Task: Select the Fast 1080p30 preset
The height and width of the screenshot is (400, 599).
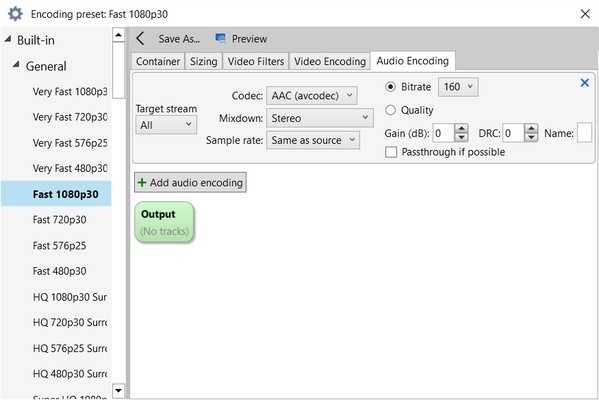Action: (56, 194)
